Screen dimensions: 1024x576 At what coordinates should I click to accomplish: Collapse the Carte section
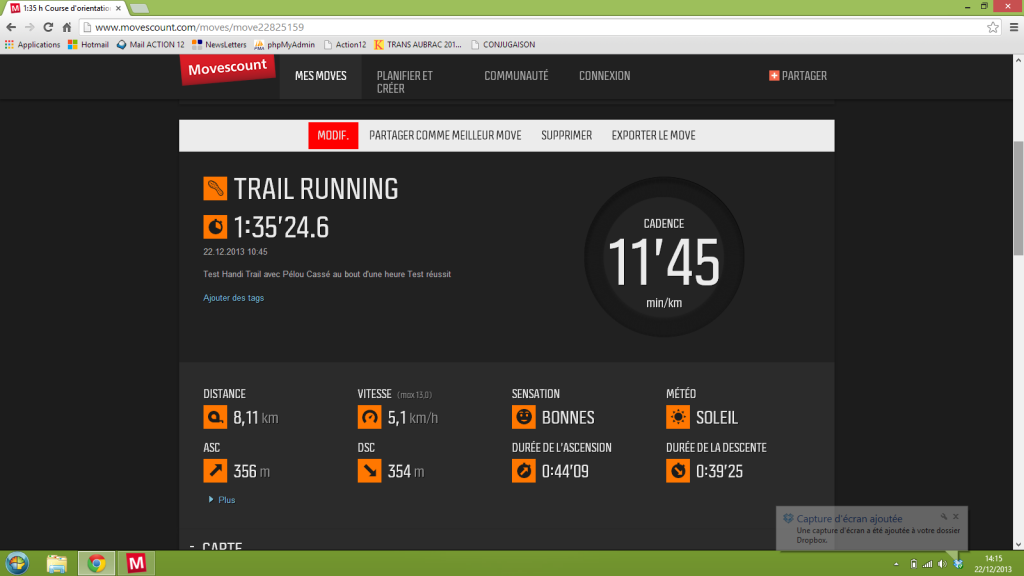tap(192, 546)
